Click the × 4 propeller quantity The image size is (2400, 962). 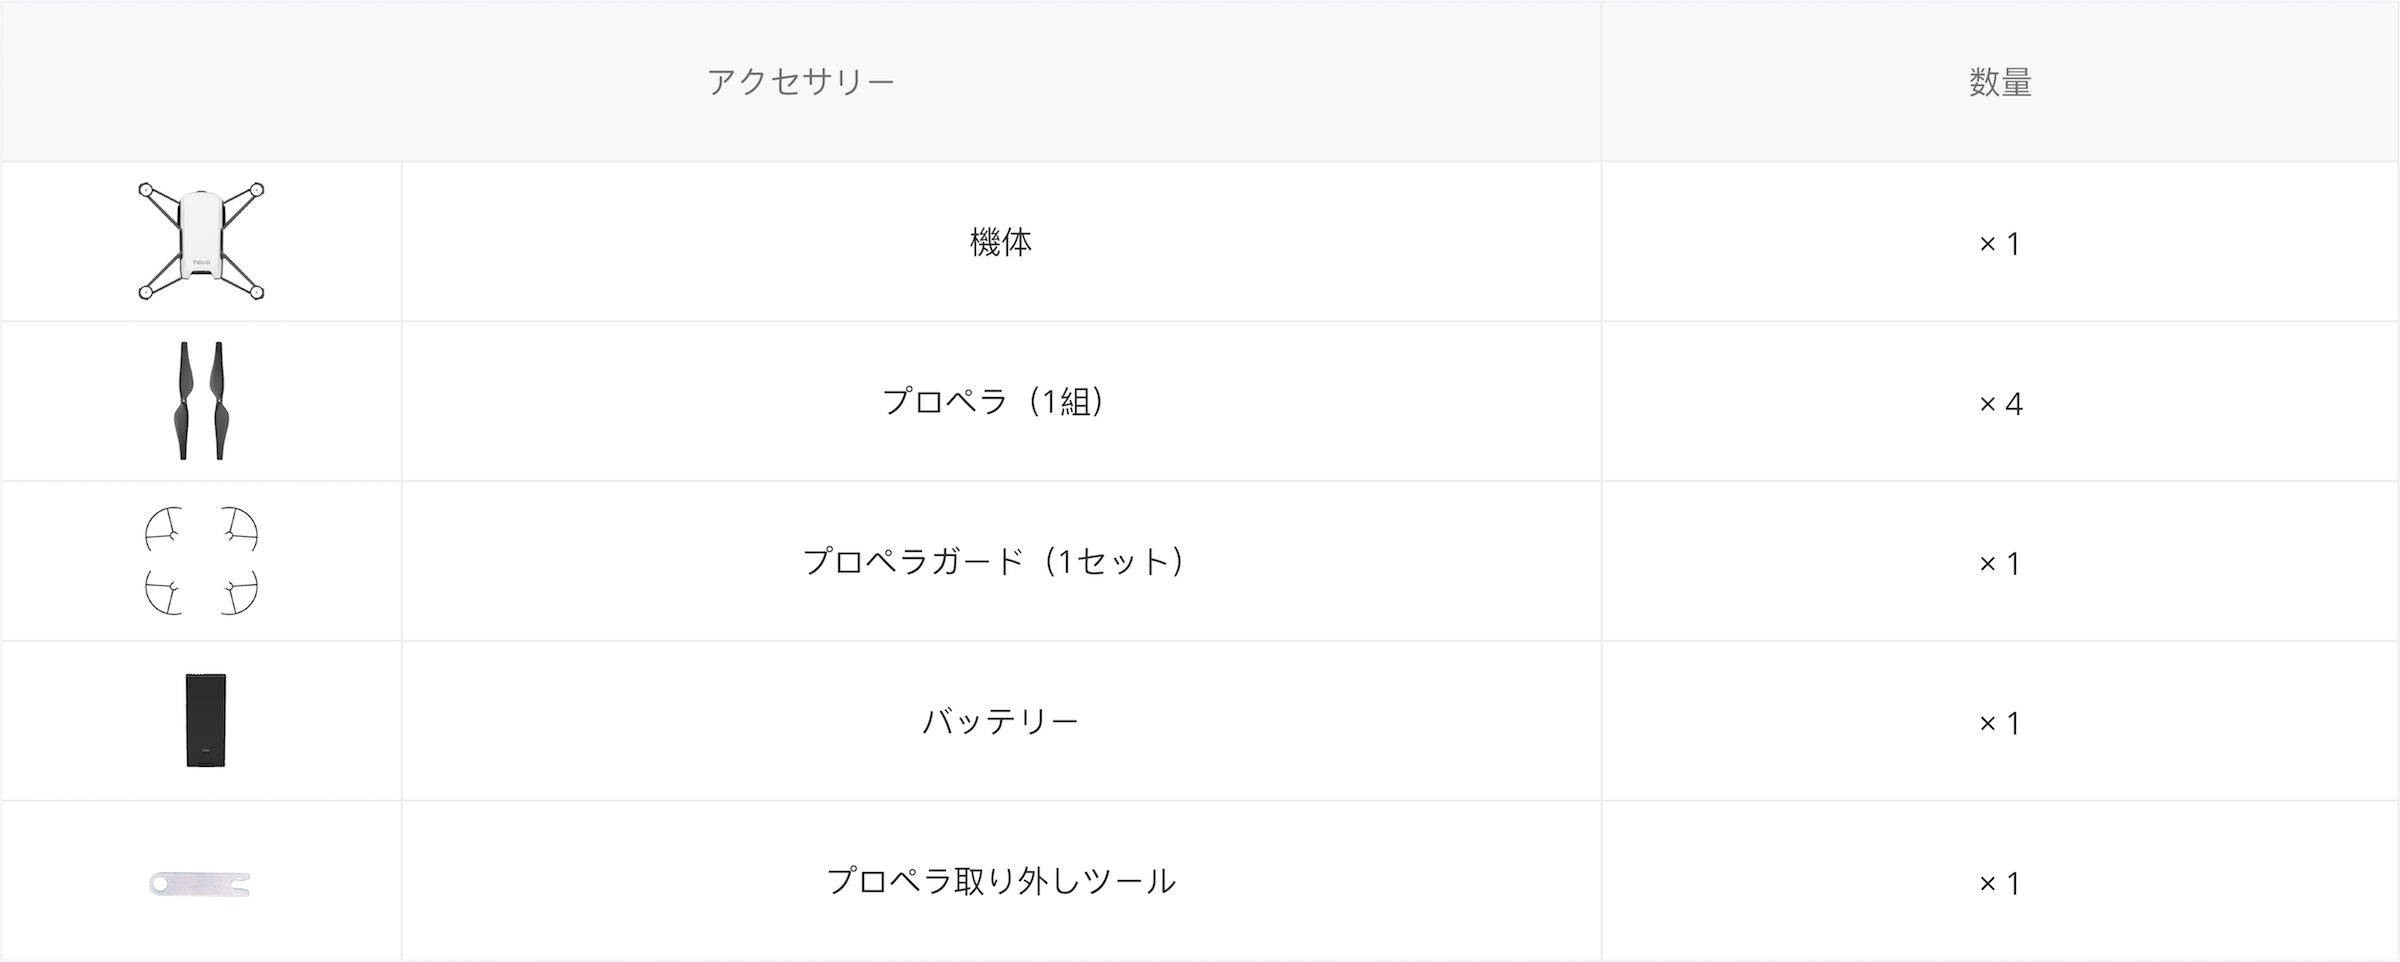click(2000, 404)
